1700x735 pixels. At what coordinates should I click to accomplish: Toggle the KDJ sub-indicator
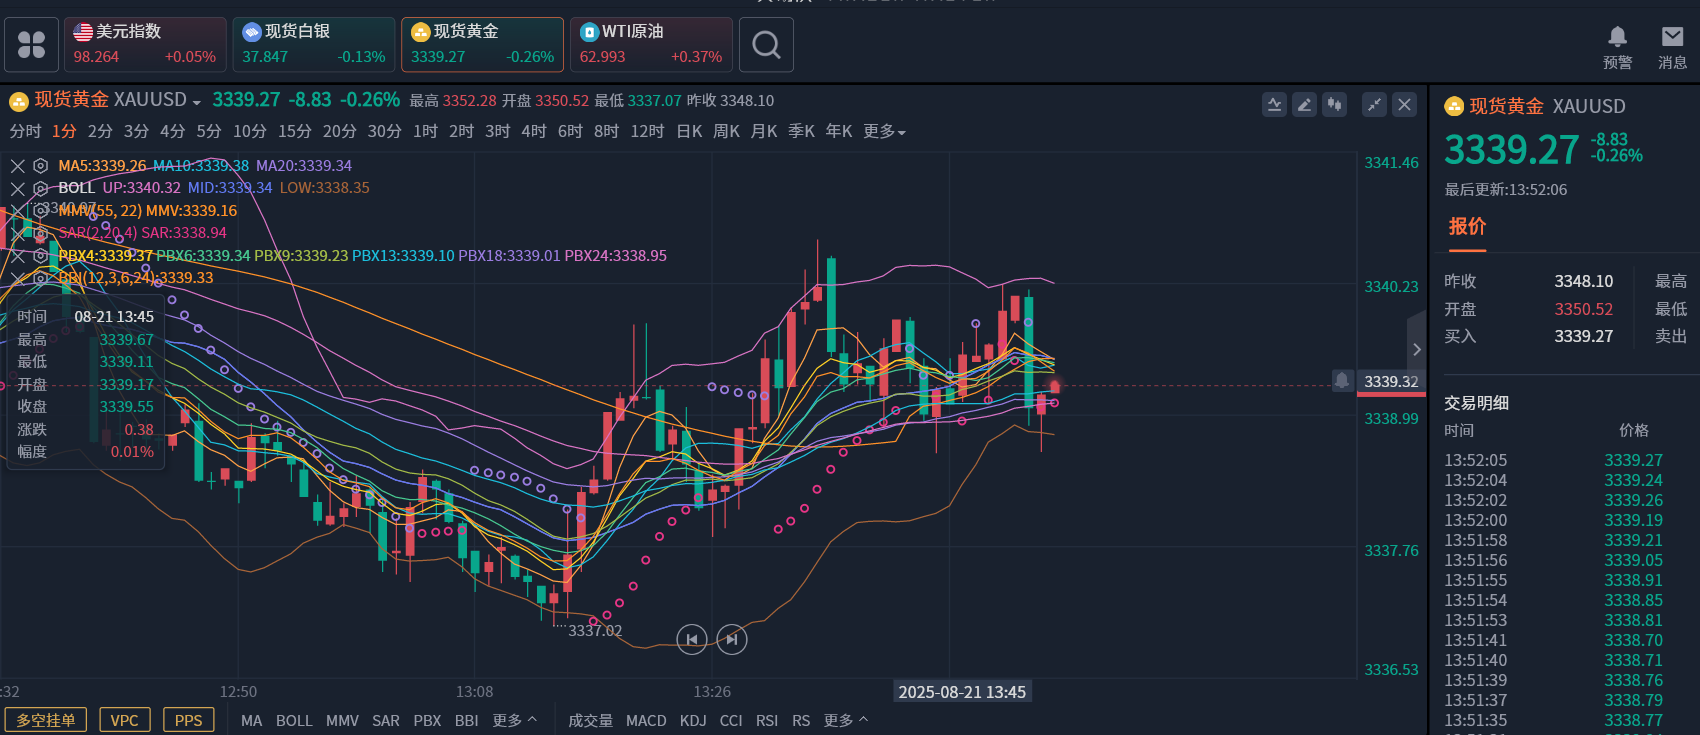pyautogui.click(x=693, y=720)
